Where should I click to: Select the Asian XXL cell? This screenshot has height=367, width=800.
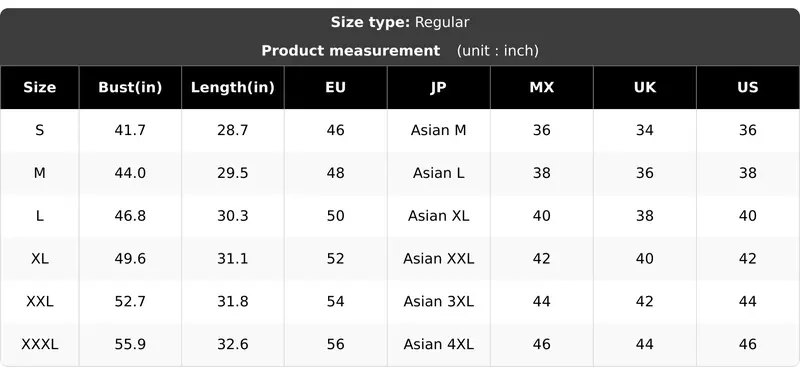pos(438,259)
